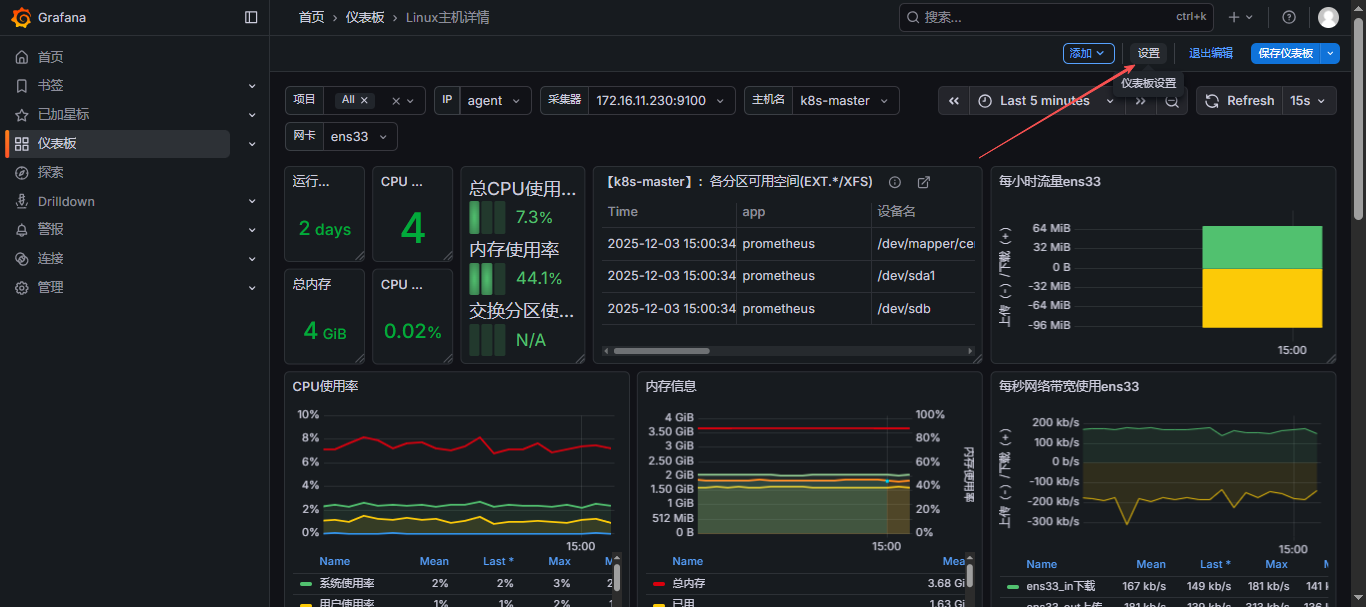
Task: Open the external link icon on partition panel
Action: [924, 182]
